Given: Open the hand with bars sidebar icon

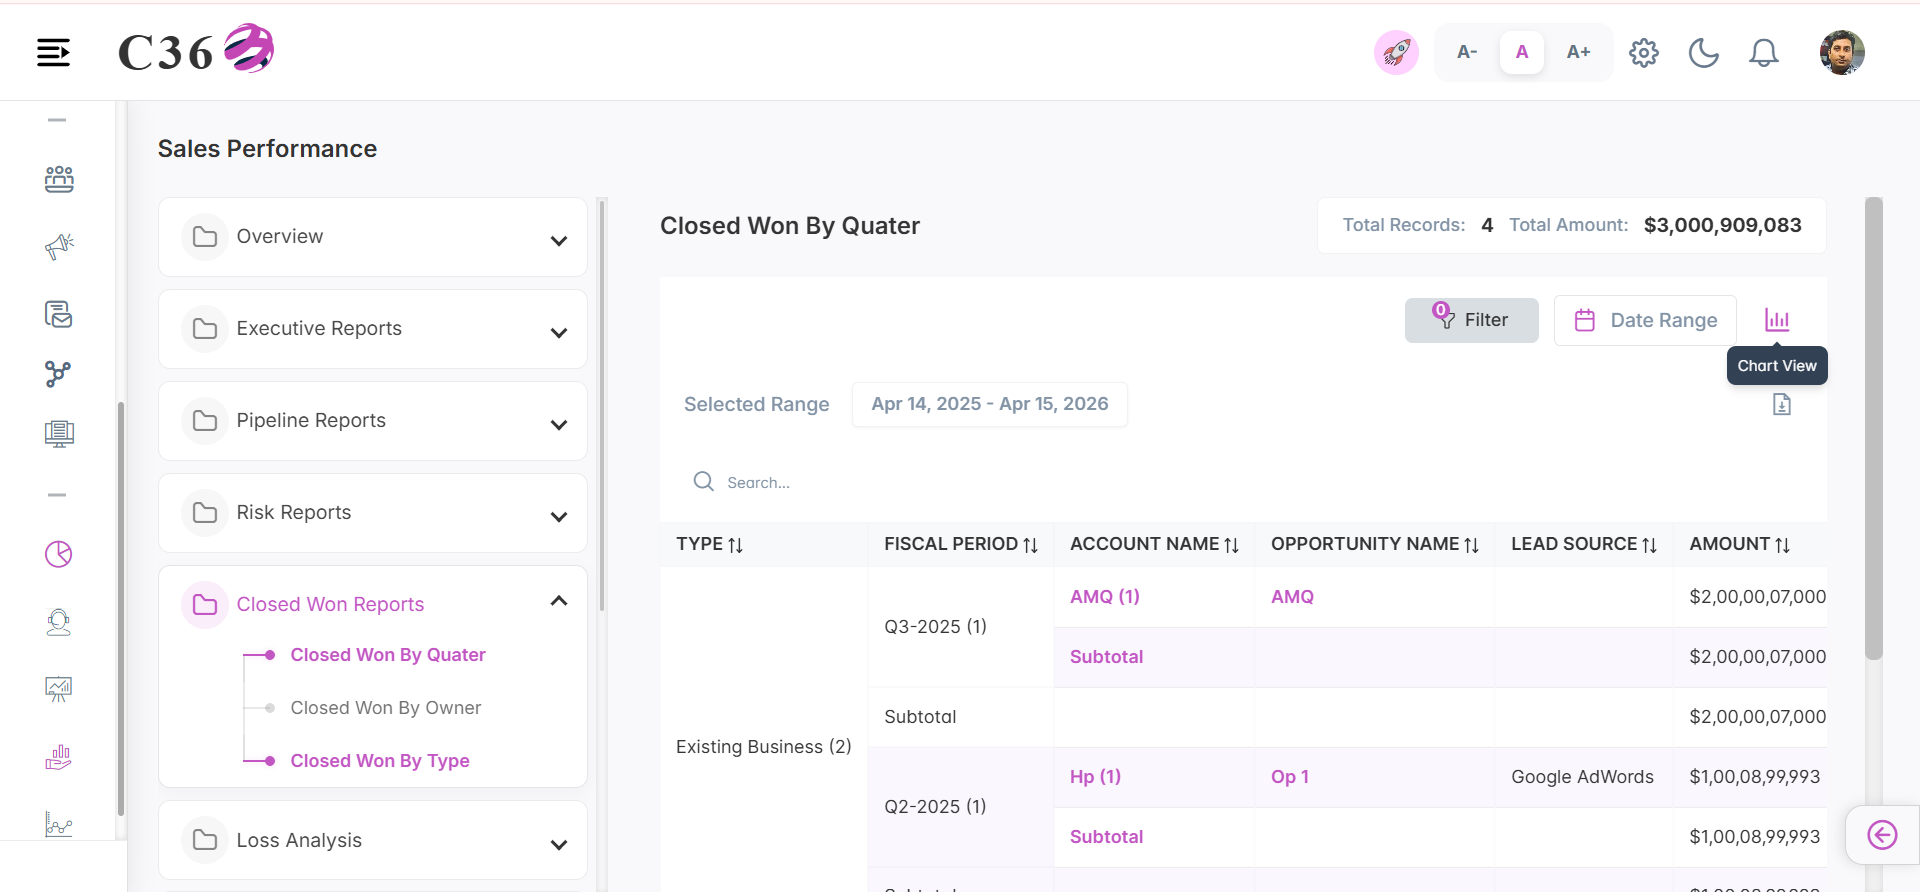Looking at the screenshot, I should pyautogui.click(x=59, y=757).
